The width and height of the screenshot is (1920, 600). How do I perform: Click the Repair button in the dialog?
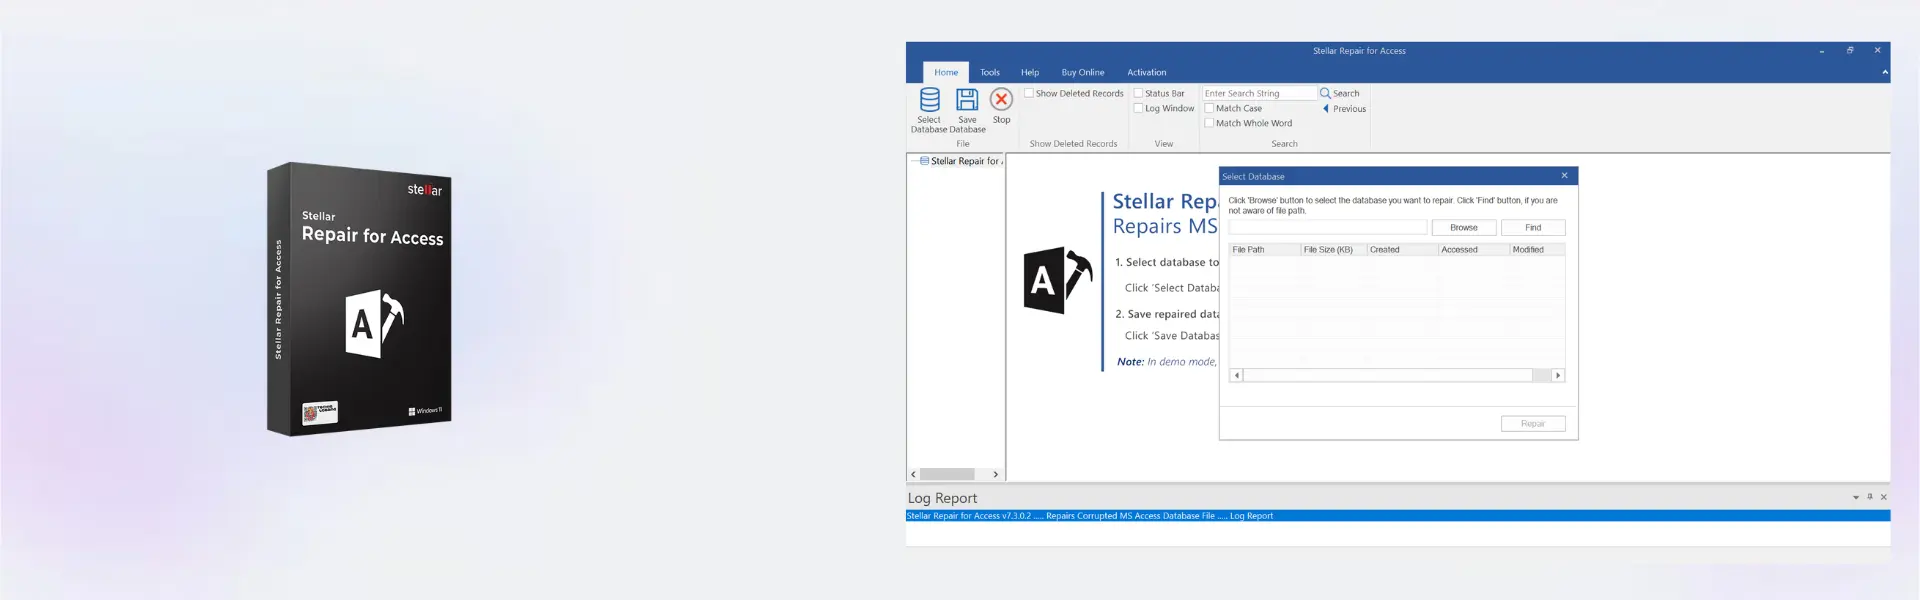click(1533, 424)
